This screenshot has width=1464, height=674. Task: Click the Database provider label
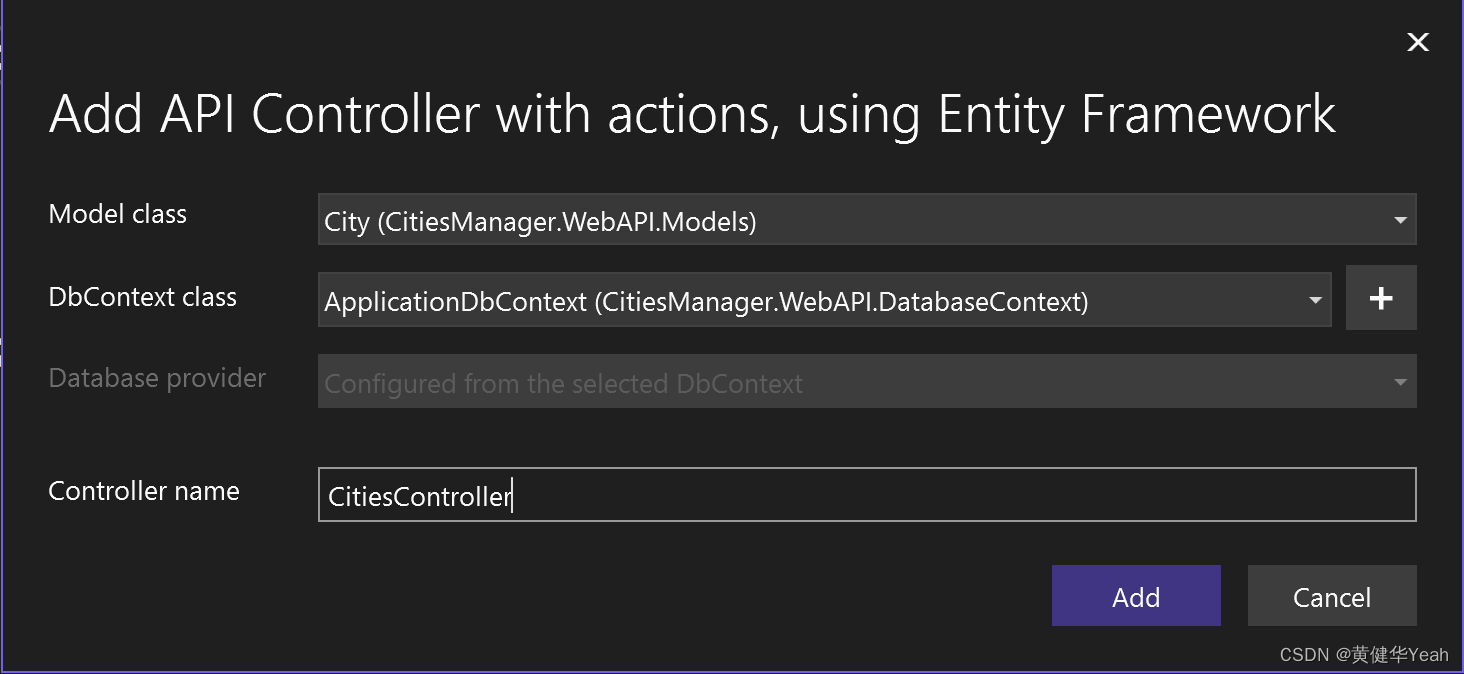pyautogui.click(x=157, y=378)
